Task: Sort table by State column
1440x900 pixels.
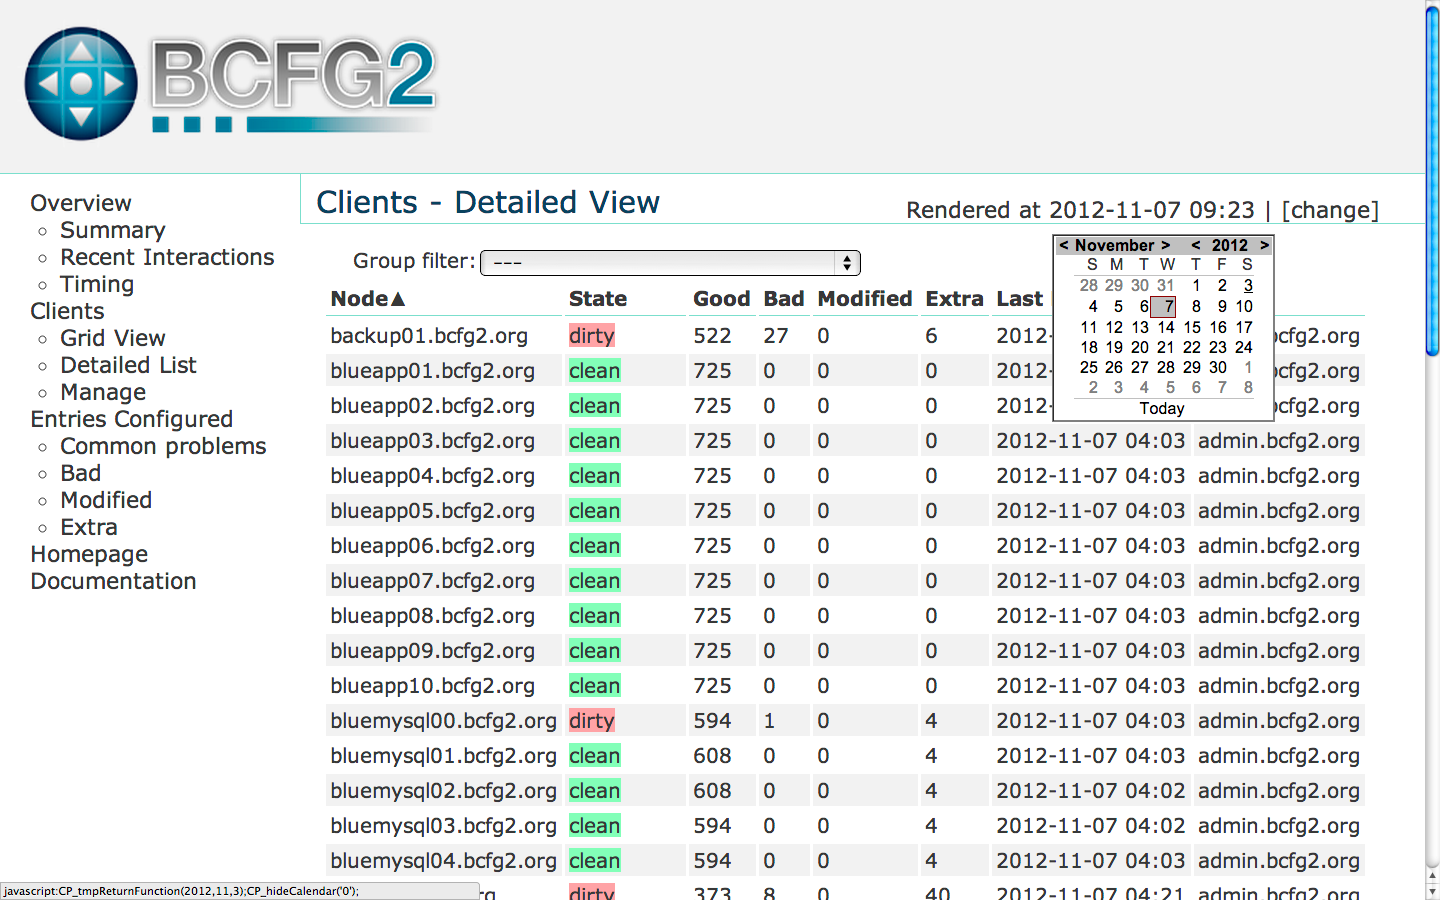Action: tap(598, 299)
